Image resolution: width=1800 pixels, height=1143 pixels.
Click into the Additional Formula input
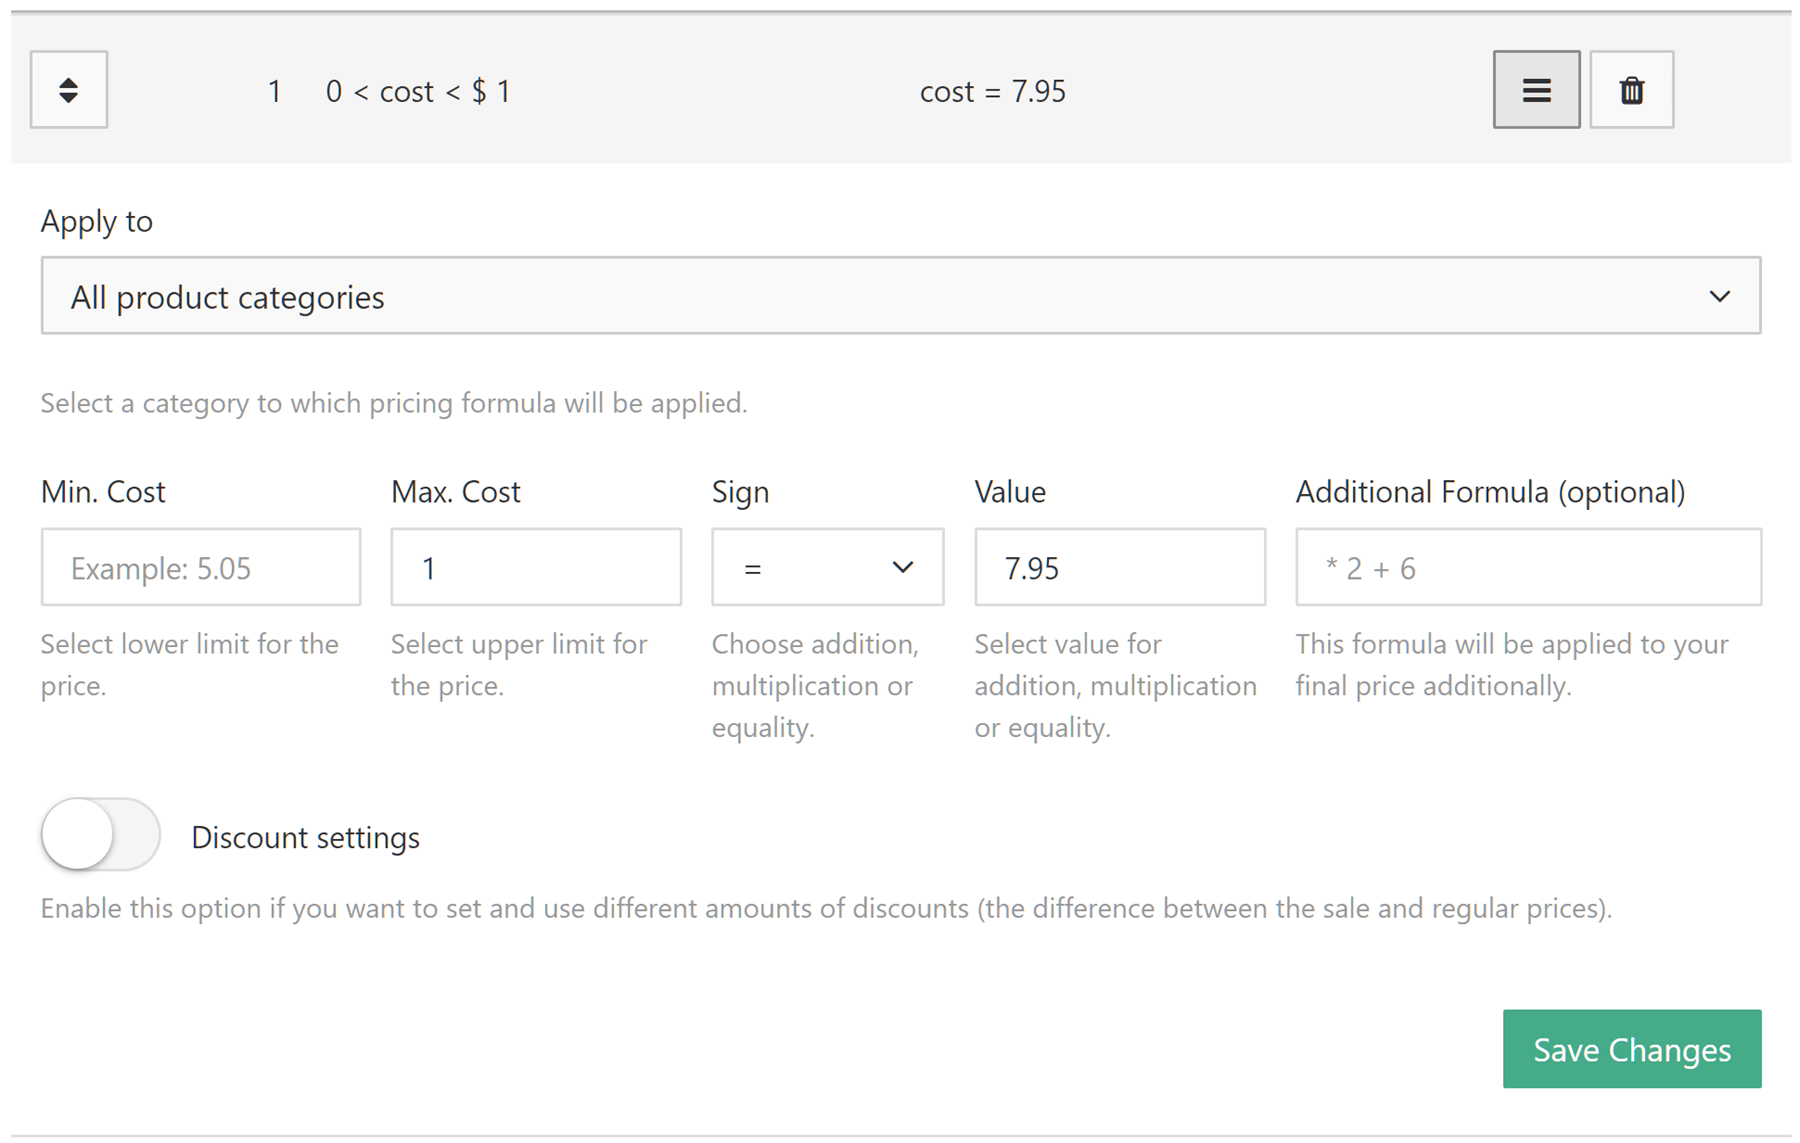point(1527,568)
